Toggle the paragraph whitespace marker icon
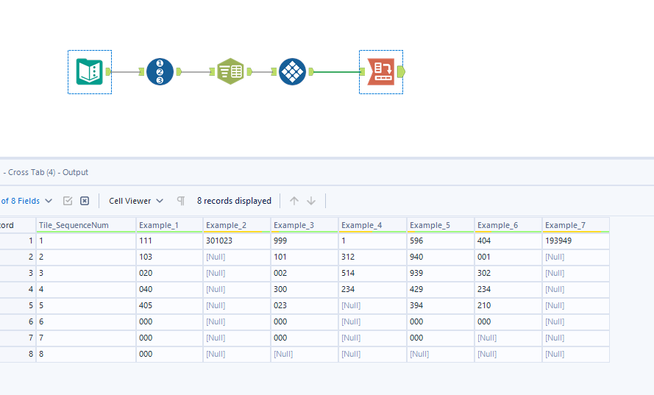654x395 pixels. pyautogui.click(x=181, y=201)
